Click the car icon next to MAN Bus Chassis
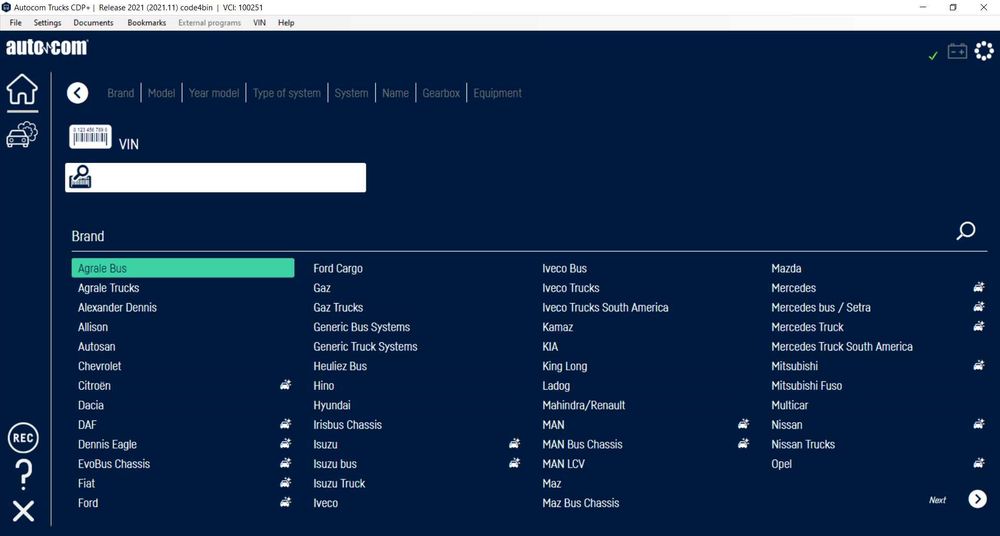Image resolution: width=1000 pixels, height=536 pixels. [x=744, y=443]
